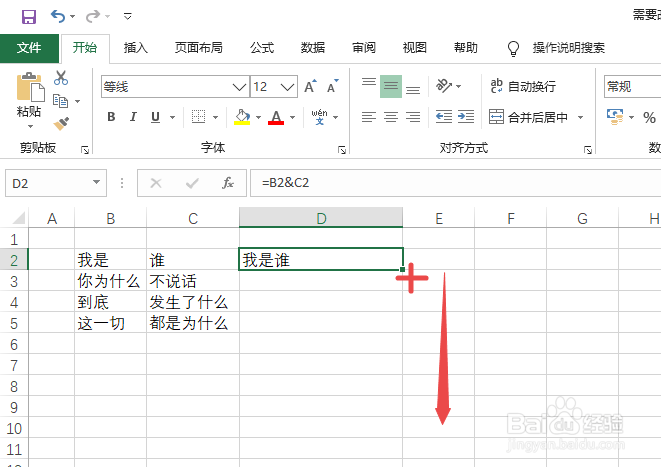Open the 等线 font name dropdown

coord(239,87)
